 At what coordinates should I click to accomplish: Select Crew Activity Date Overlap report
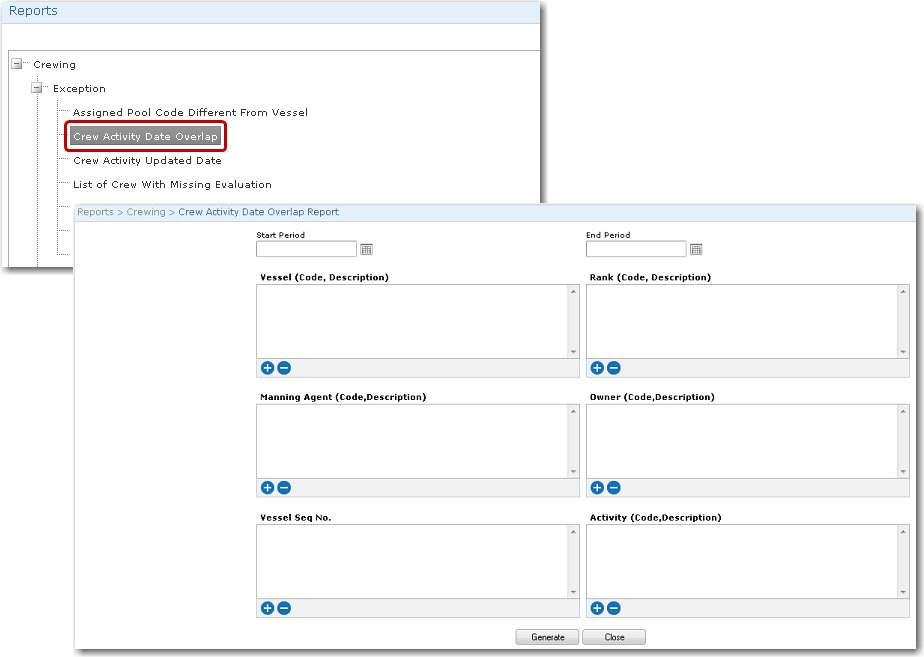145,136
